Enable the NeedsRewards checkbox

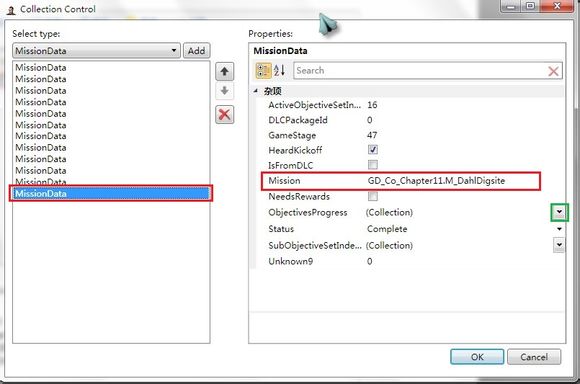[373, 196]
